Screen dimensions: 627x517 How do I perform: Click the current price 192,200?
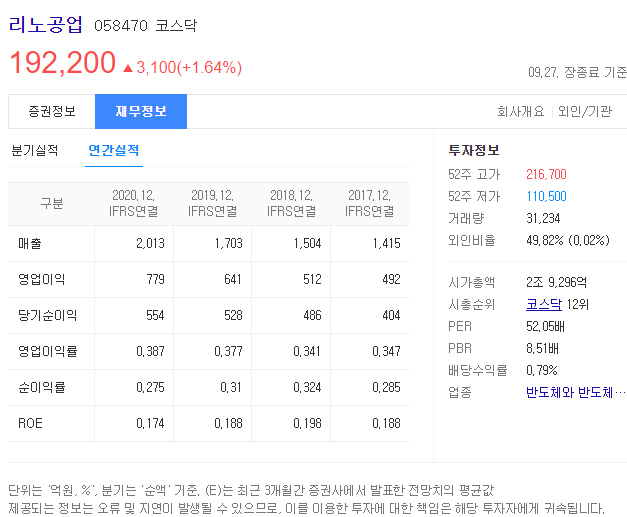pos(62,63)
